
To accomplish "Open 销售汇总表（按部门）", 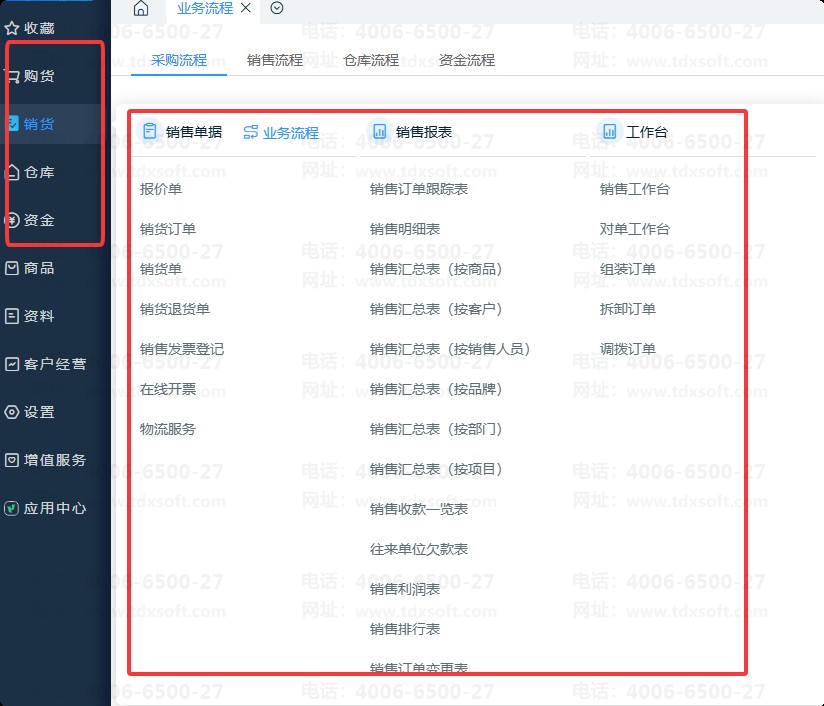I will pyautogui.click(x=436, y=429).
